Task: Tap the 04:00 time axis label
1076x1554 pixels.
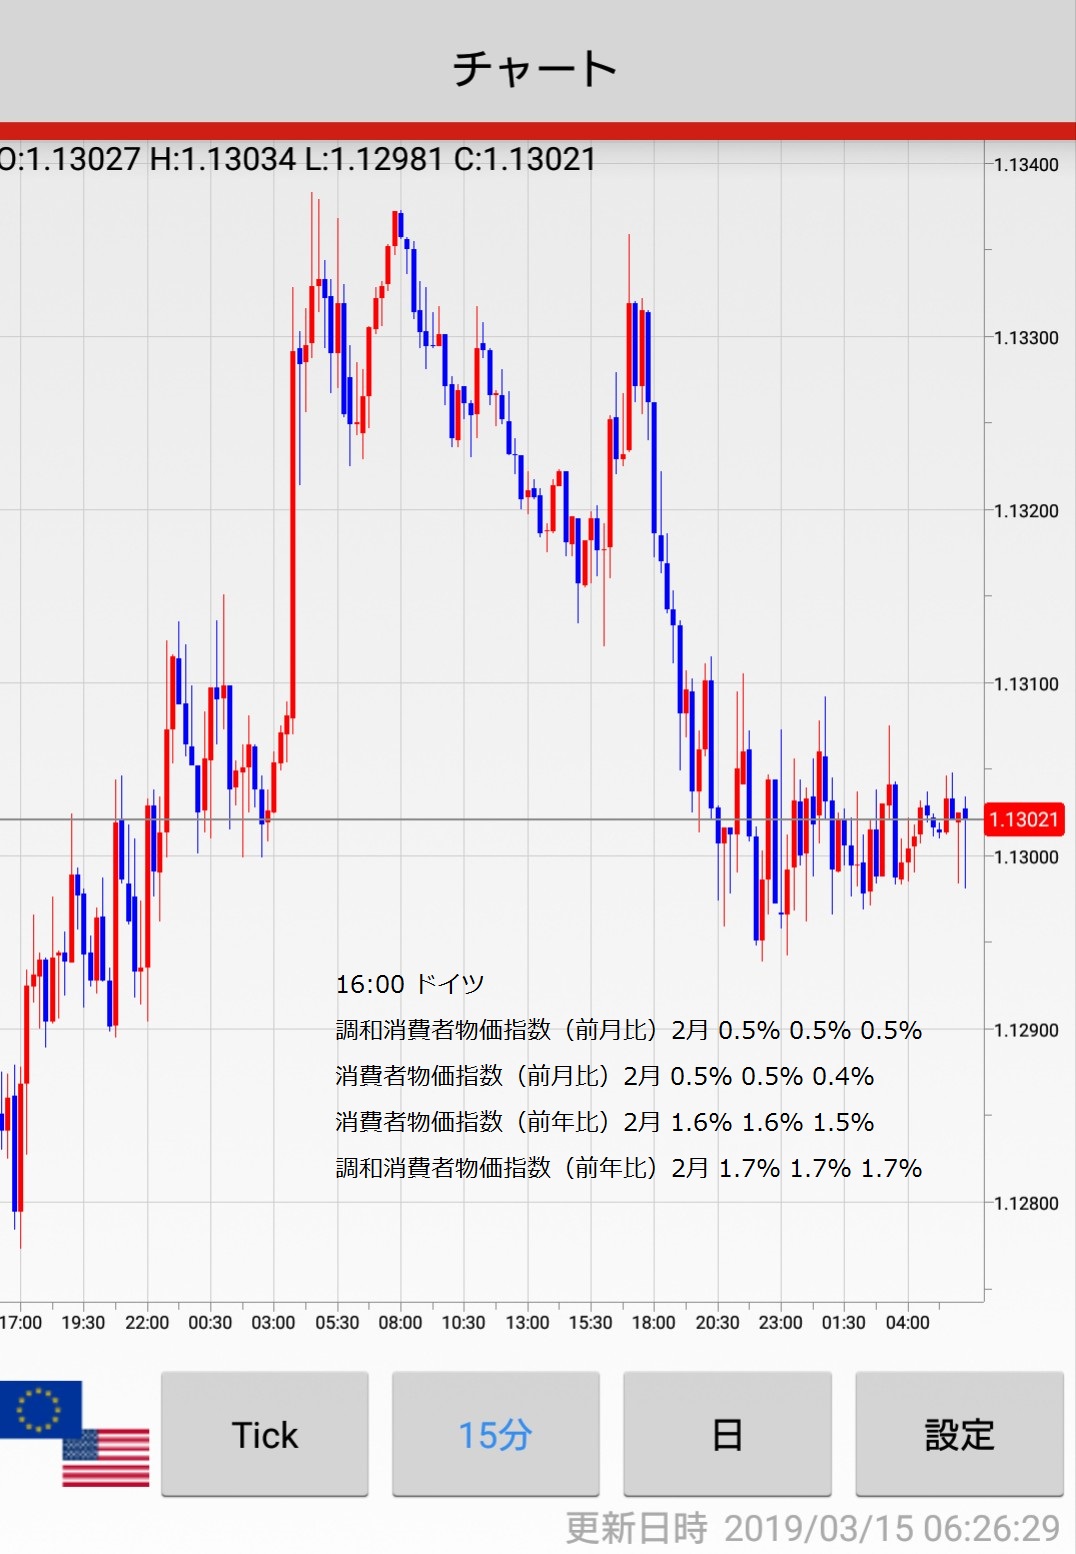Action: point(907,1322)
